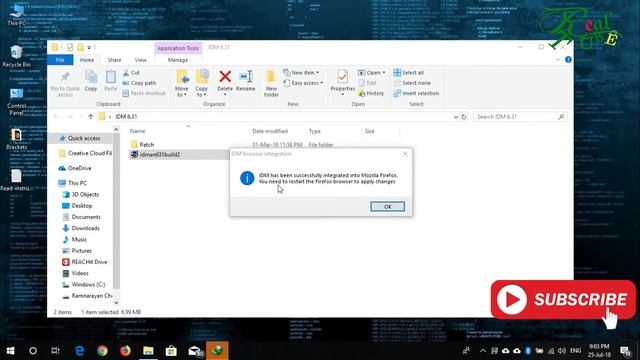Click Select all in ribbon

[409, 73]
